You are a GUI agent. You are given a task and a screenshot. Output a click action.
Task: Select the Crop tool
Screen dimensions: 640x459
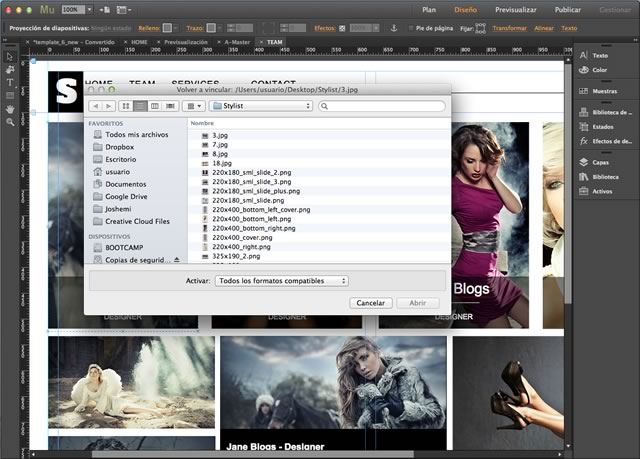click(x=10, y=70)
